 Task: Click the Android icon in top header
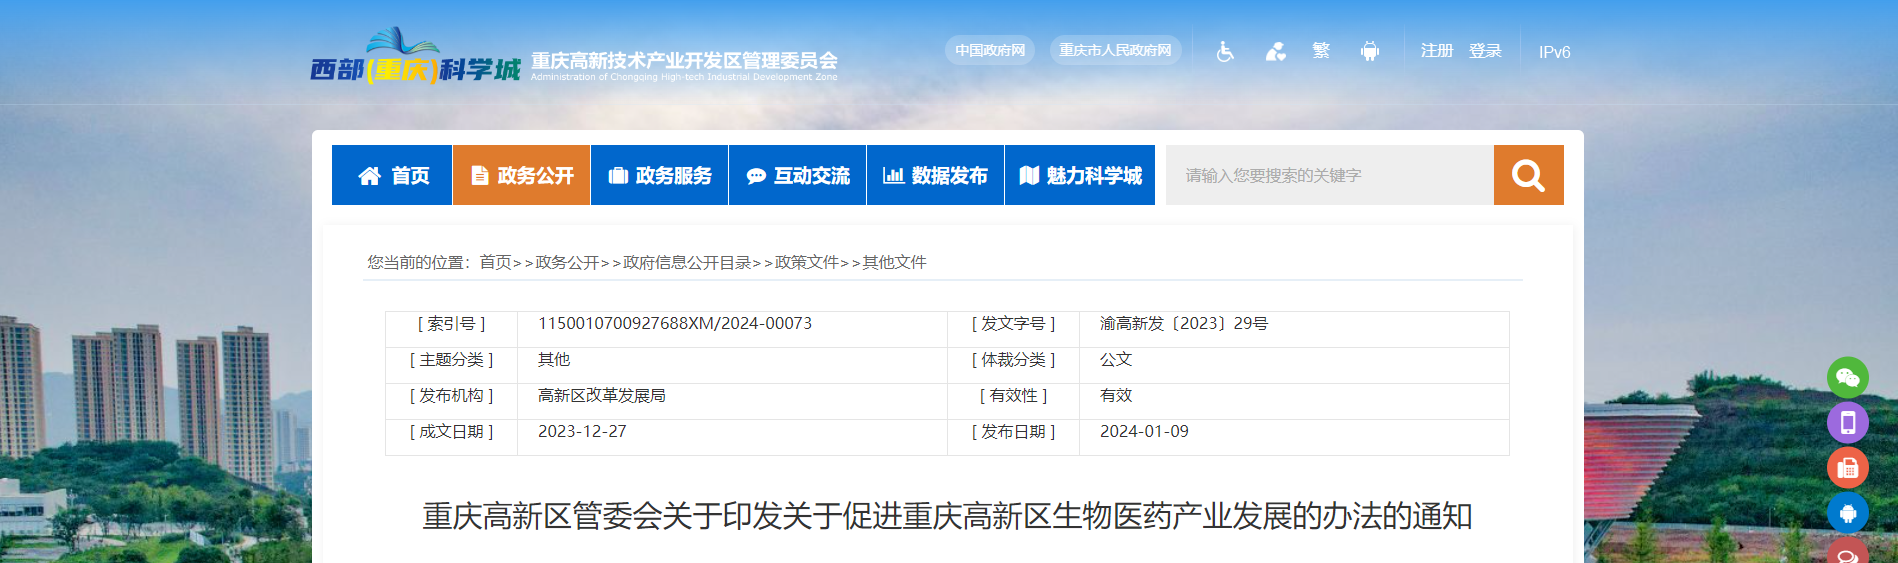coord(1369,51)
